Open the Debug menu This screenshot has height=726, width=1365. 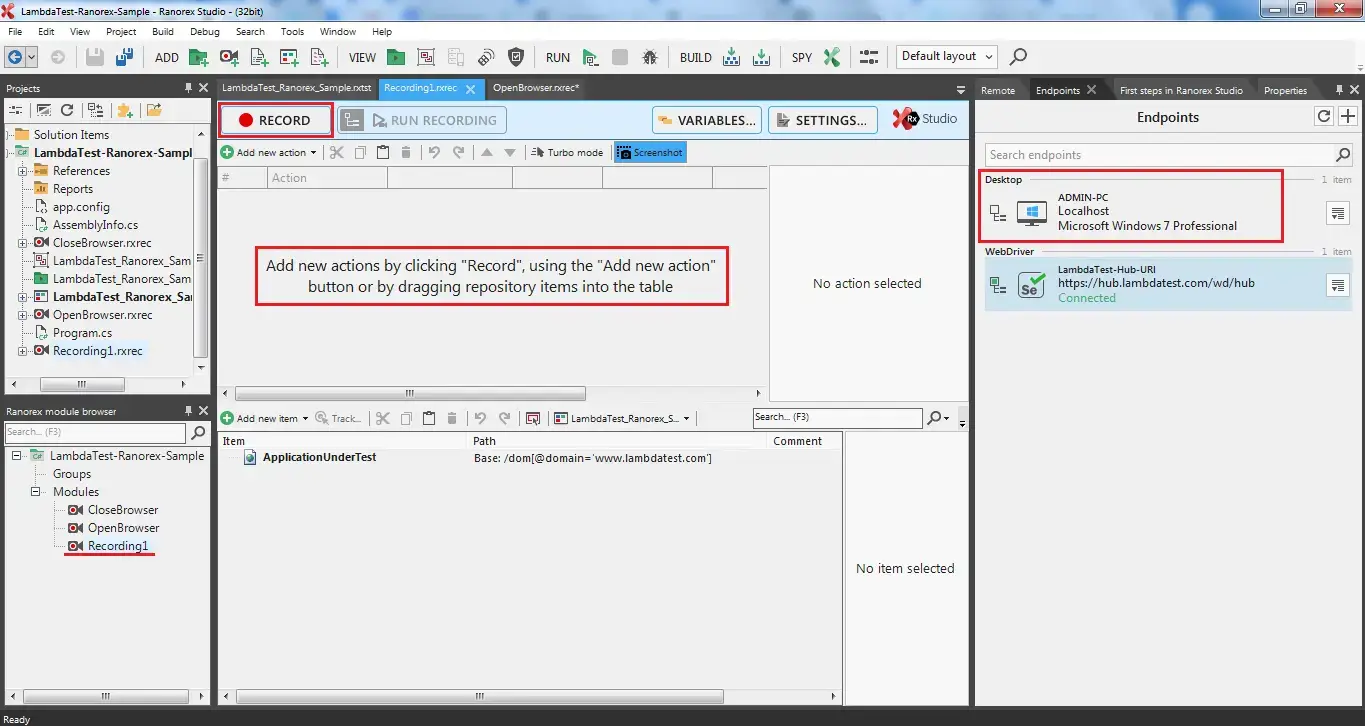(x=204, y=32)
